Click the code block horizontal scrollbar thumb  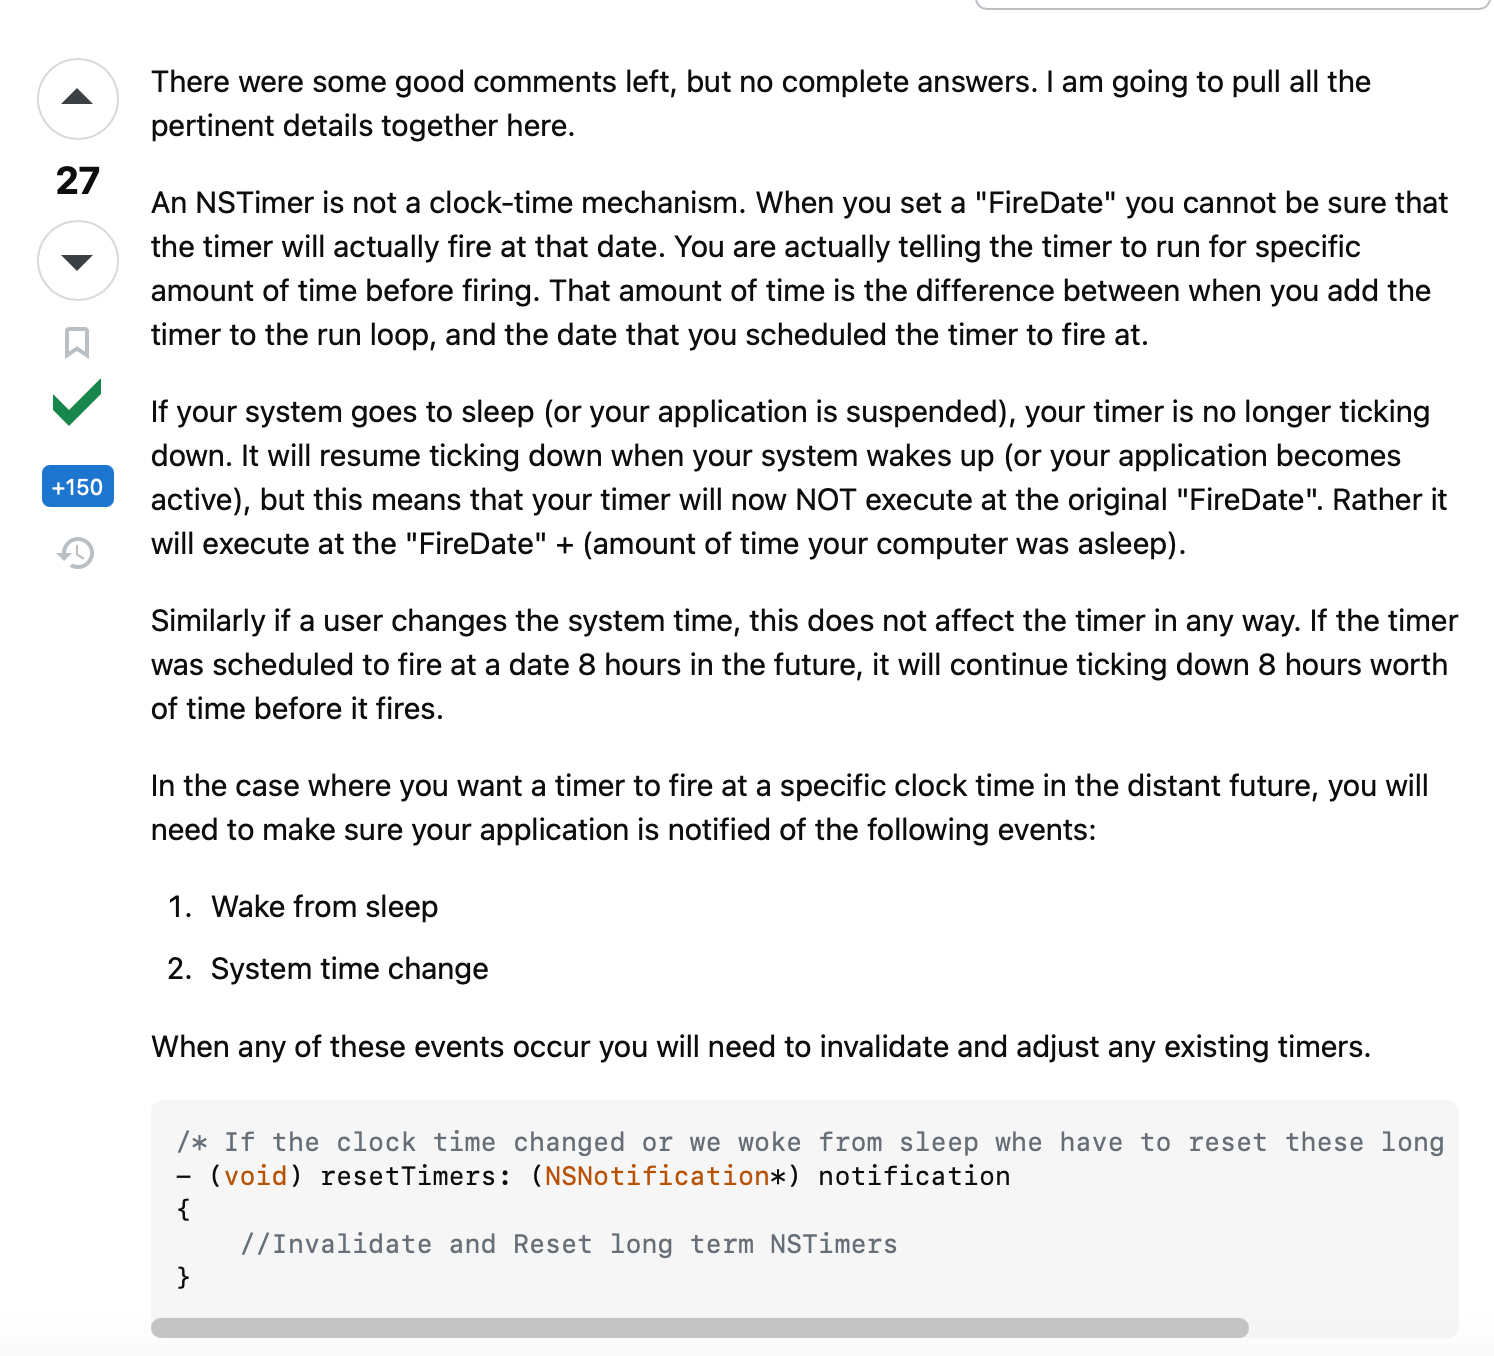click(699, 1328)
